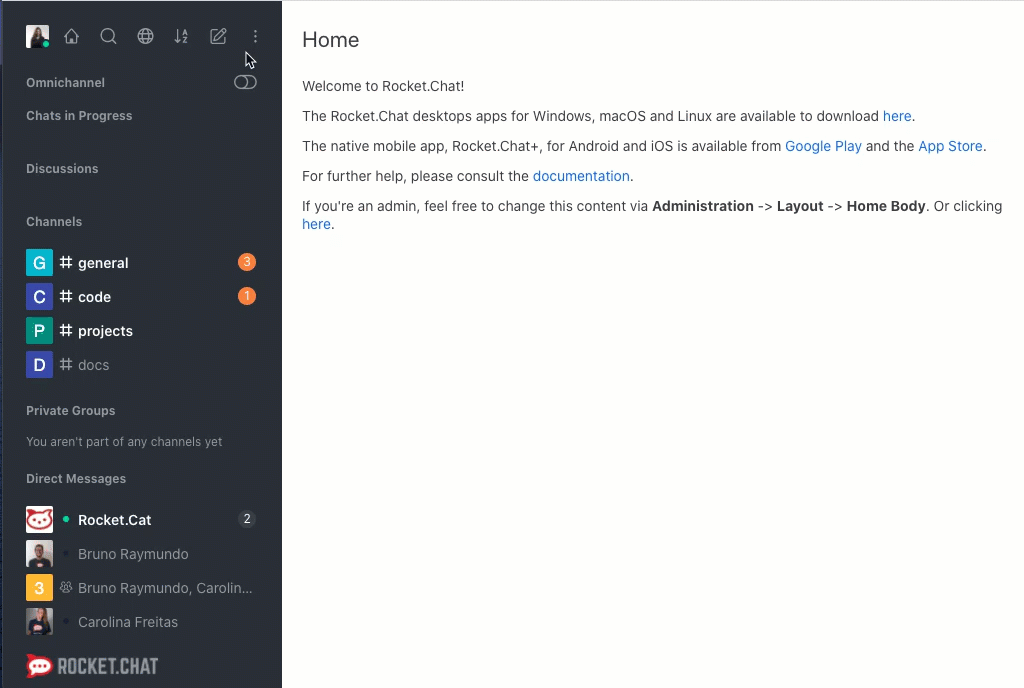Click the hash icon next to code
The width and height of the screenshot is (1024, 688).
66,296
